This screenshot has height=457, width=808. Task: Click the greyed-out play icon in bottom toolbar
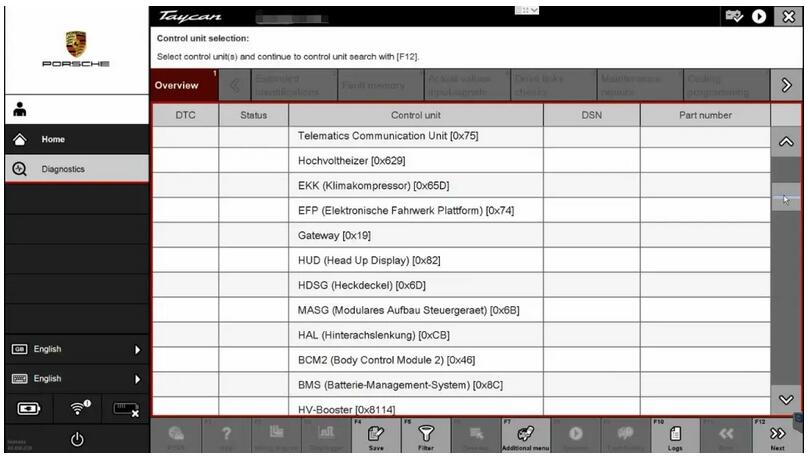[576, 436]
